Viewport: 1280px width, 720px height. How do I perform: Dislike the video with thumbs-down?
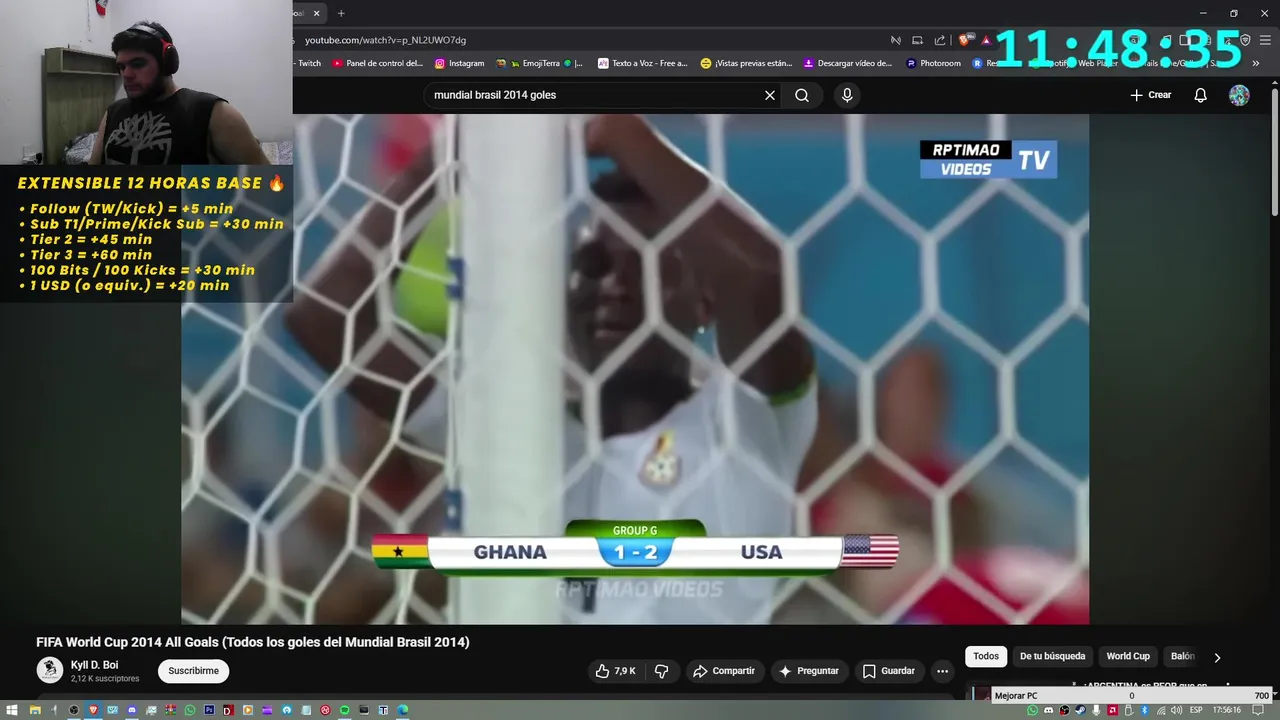click(x=662, y=671)
